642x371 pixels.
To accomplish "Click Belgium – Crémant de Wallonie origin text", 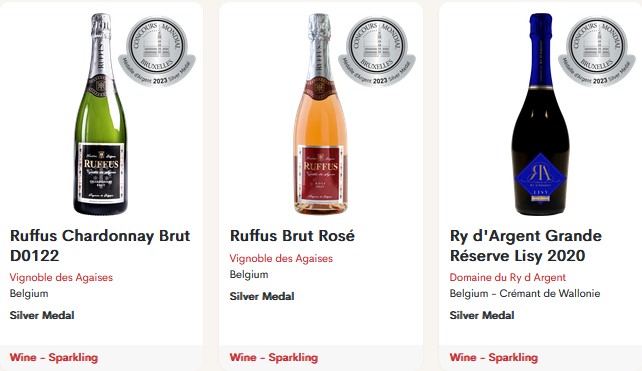I will click(x=524, y=293).
